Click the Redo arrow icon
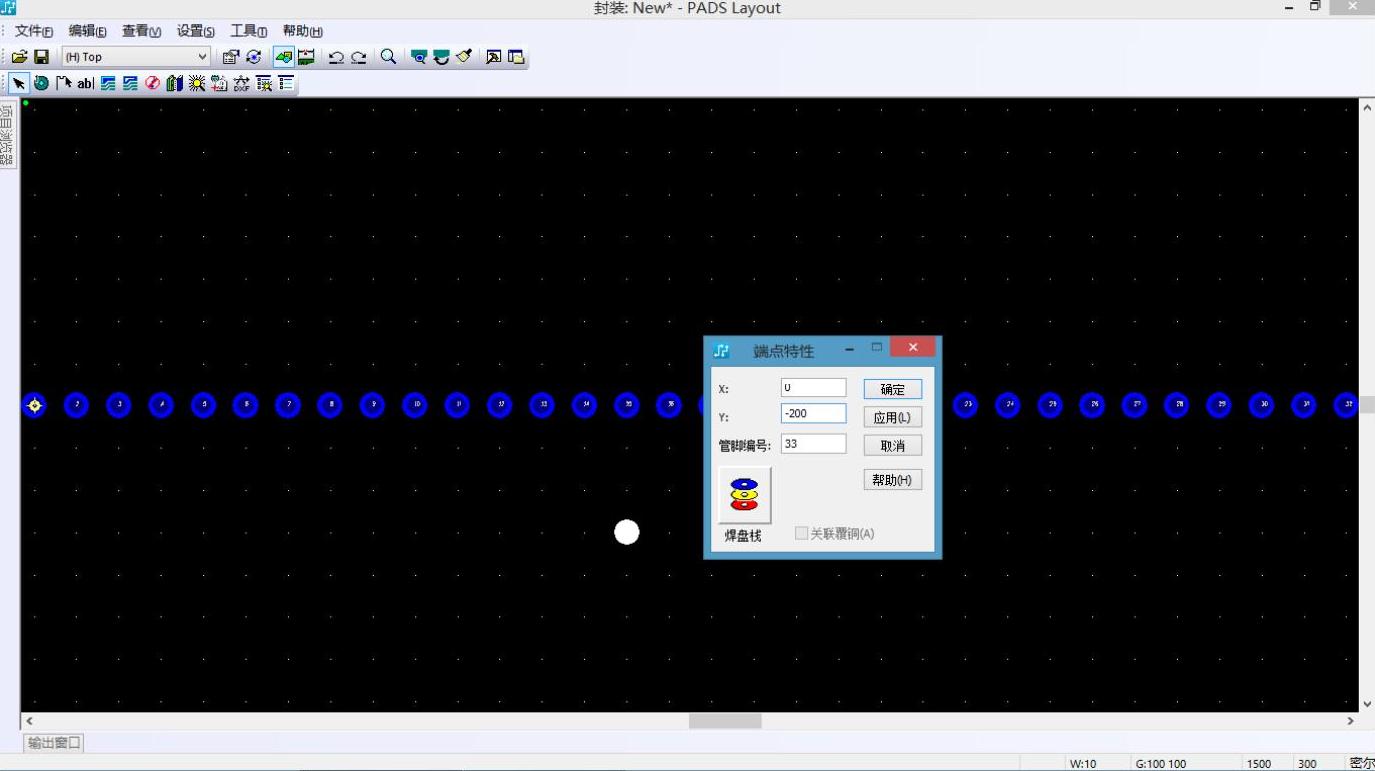The height and width of the screenshot is (771, 1375). [358, 57]
